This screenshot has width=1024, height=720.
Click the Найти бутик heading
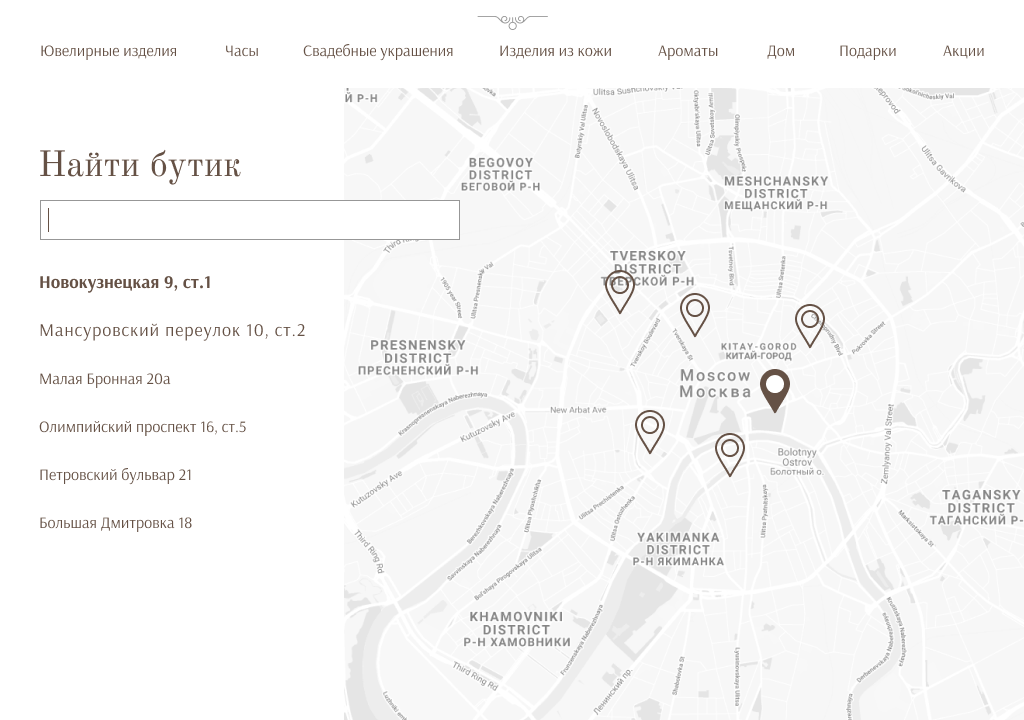pyautogui.click(x=140, y=163)
